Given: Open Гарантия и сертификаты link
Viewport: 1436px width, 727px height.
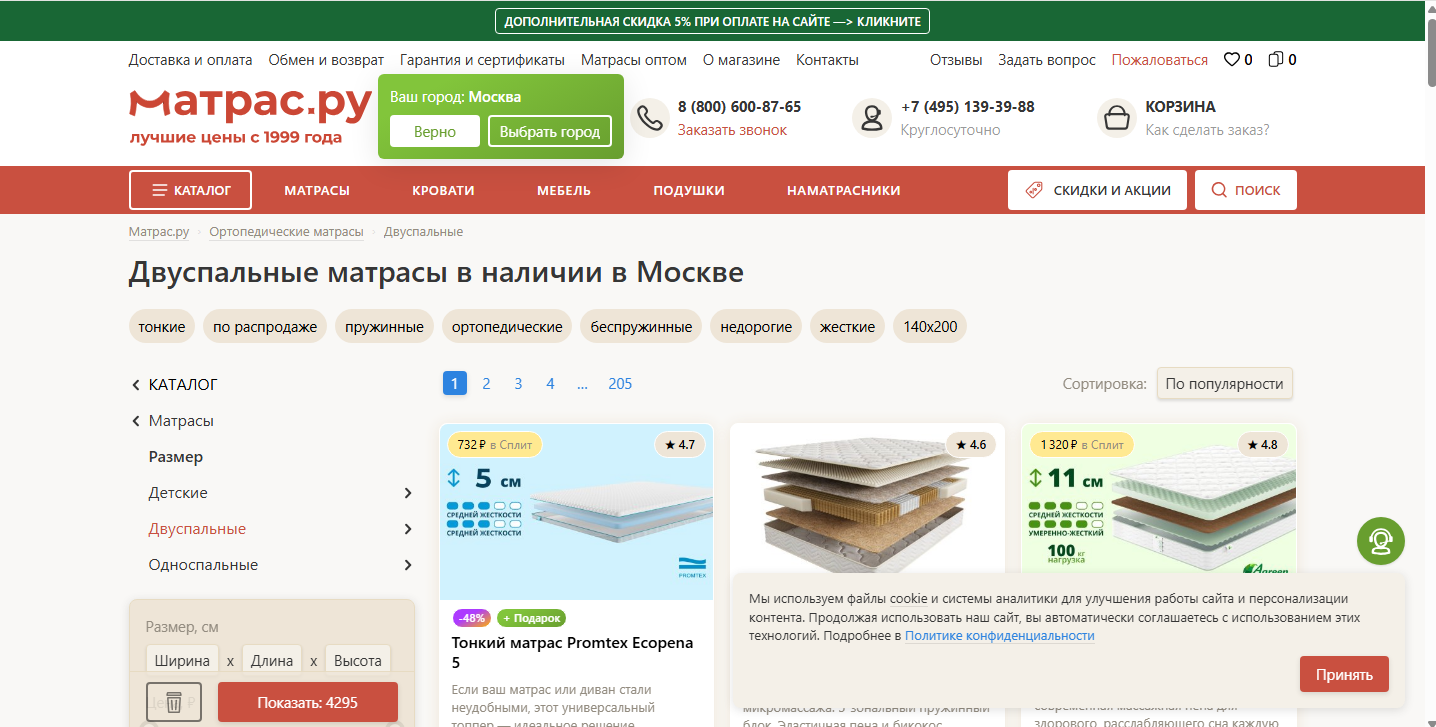Looking at the screenshot, I should point(482,60).
